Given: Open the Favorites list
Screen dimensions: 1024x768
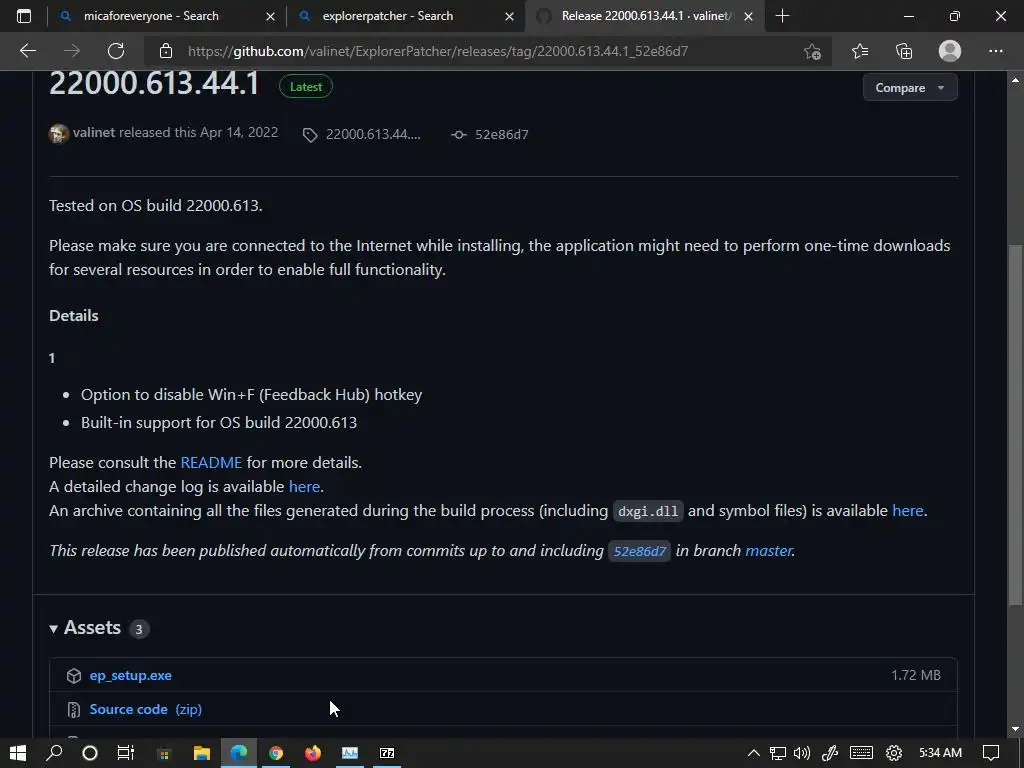Looking at the screenshot, I should coord(859,51).
